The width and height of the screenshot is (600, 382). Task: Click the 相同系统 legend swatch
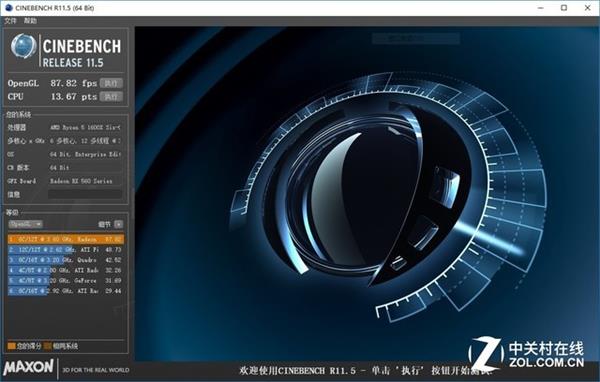(47, 346)
